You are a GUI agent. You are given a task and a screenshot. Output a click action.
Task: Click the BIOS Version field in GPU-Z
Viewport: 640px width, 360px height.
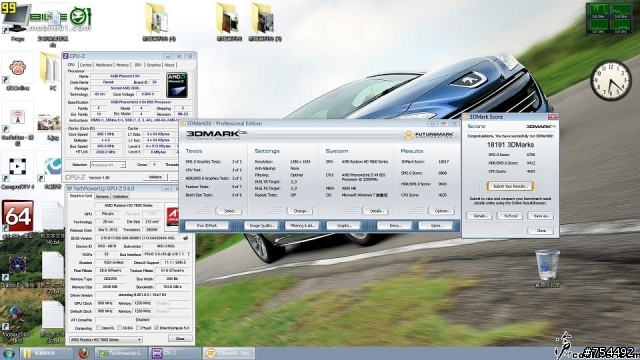[x=138, y=238]
